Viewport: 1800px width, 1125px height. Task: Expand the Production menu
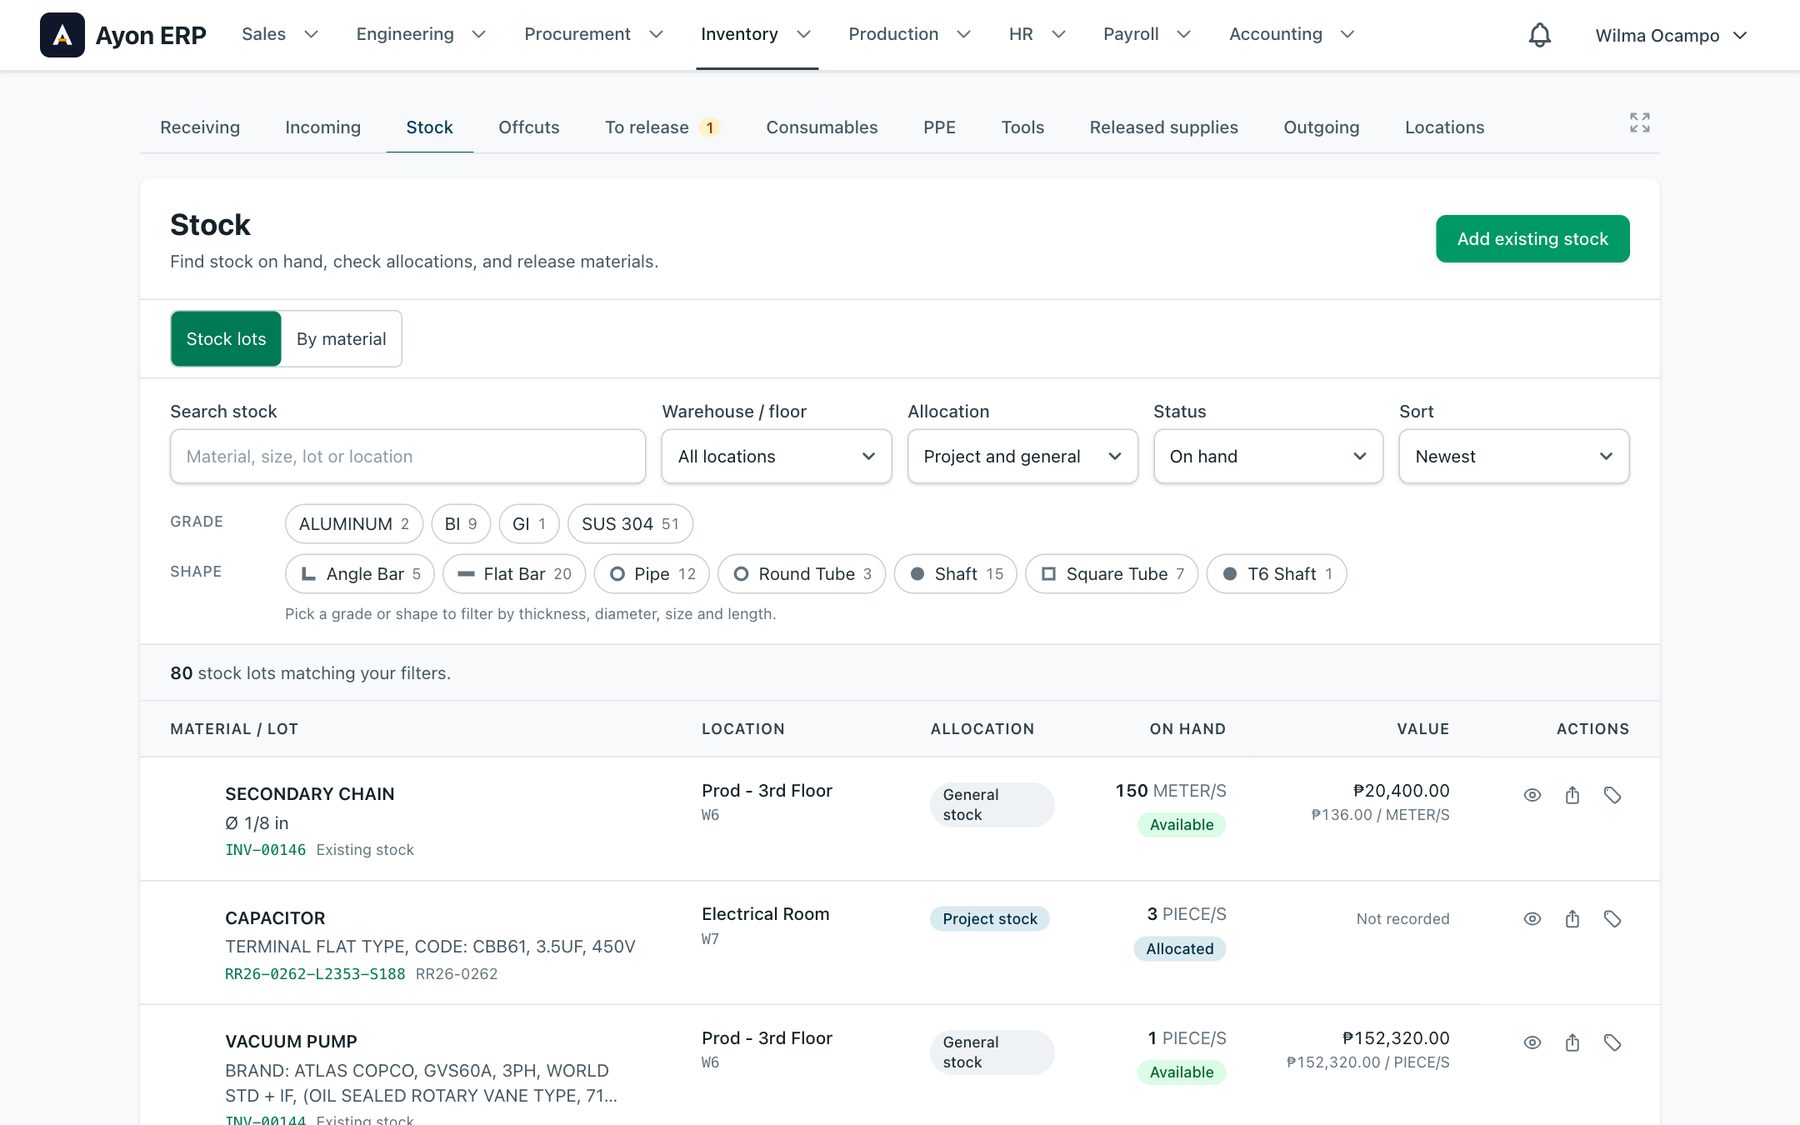[909, 34]
